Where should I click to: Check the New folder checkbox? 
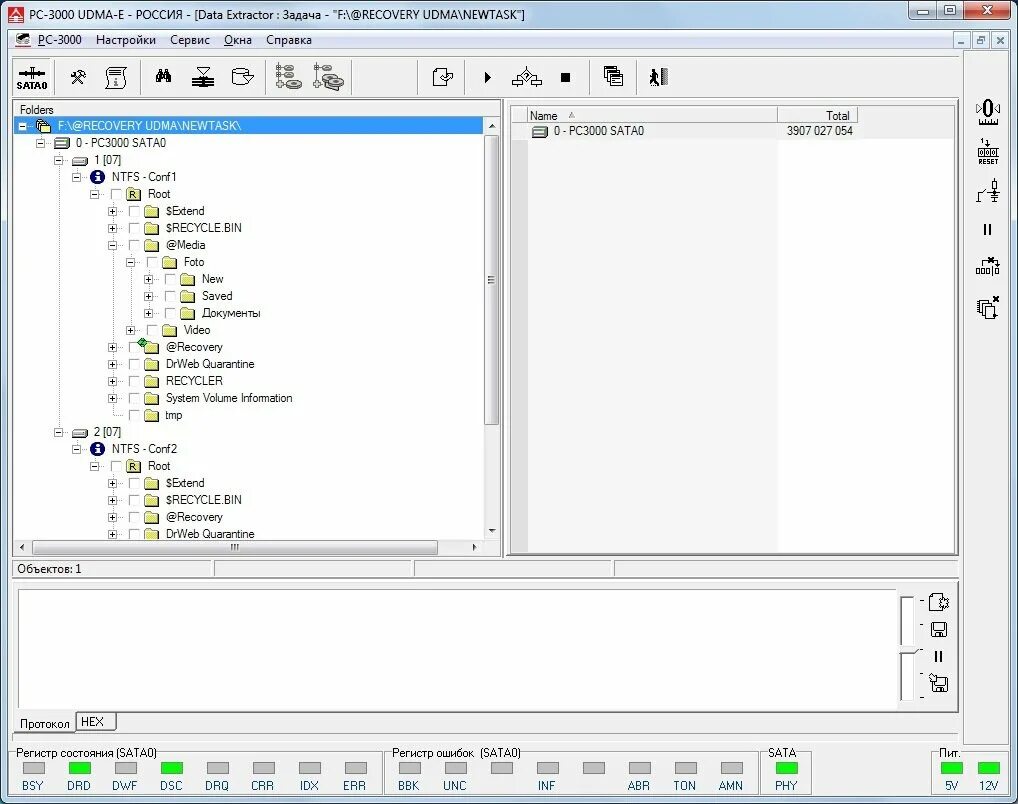tap(170, 279)
